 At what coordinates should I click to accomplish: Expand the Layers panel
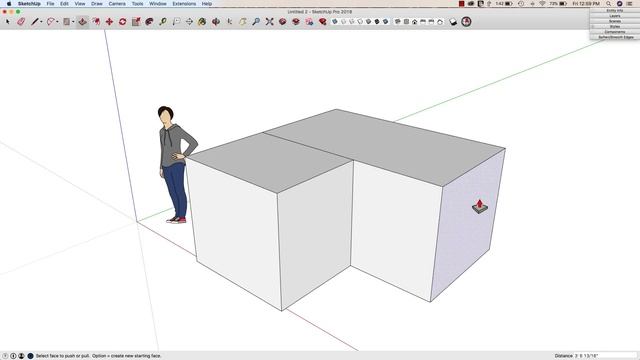(615, 16)
